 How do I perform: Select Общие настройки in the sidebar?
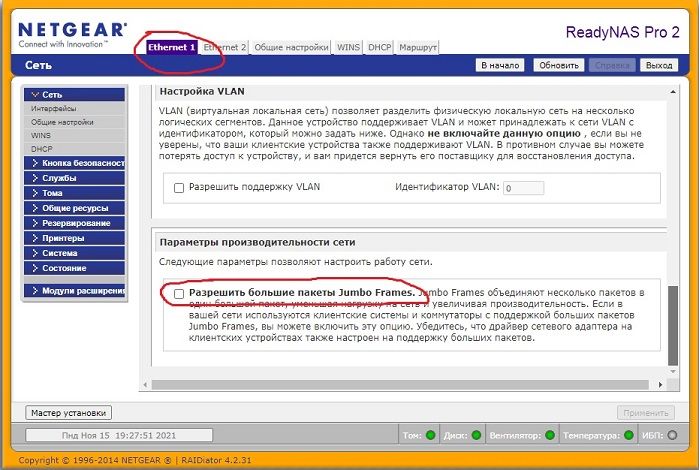point(62,122)
